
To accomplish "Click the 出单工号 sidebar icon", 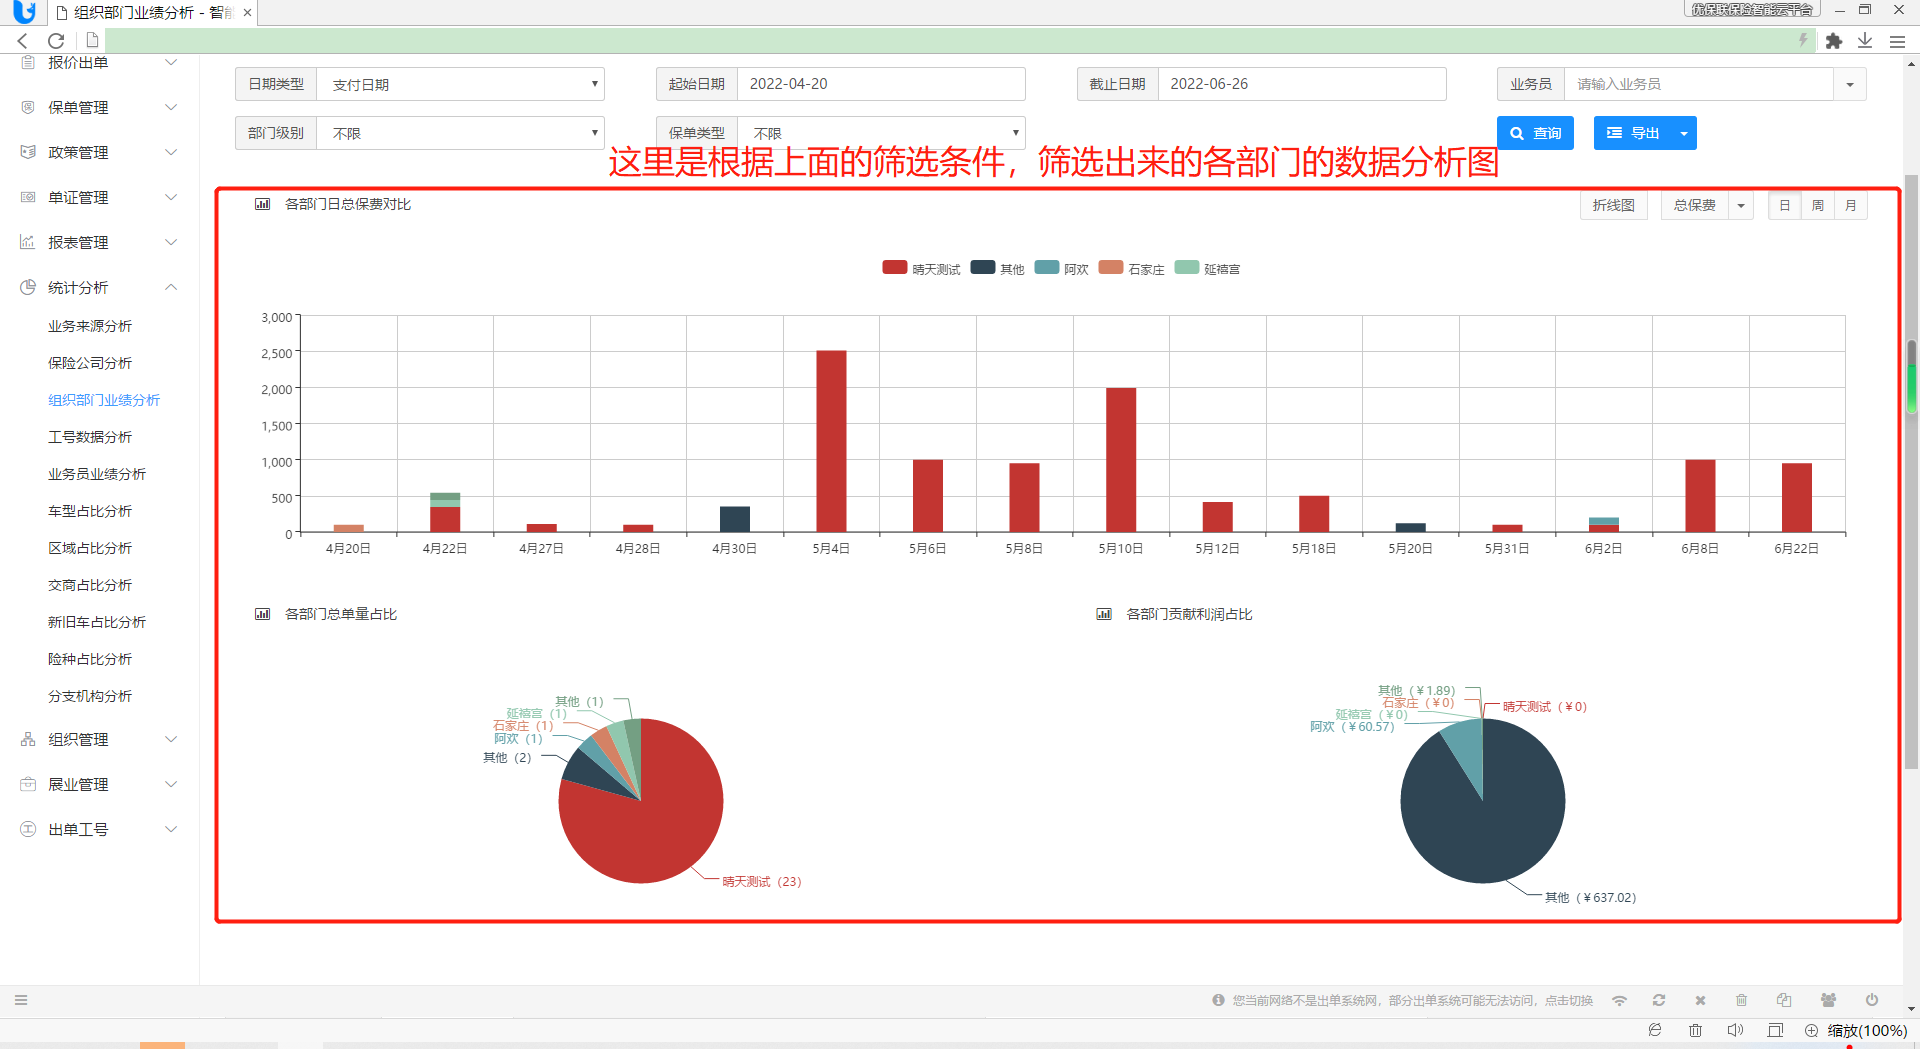I will pyautogui.click(x=28, y=829).
